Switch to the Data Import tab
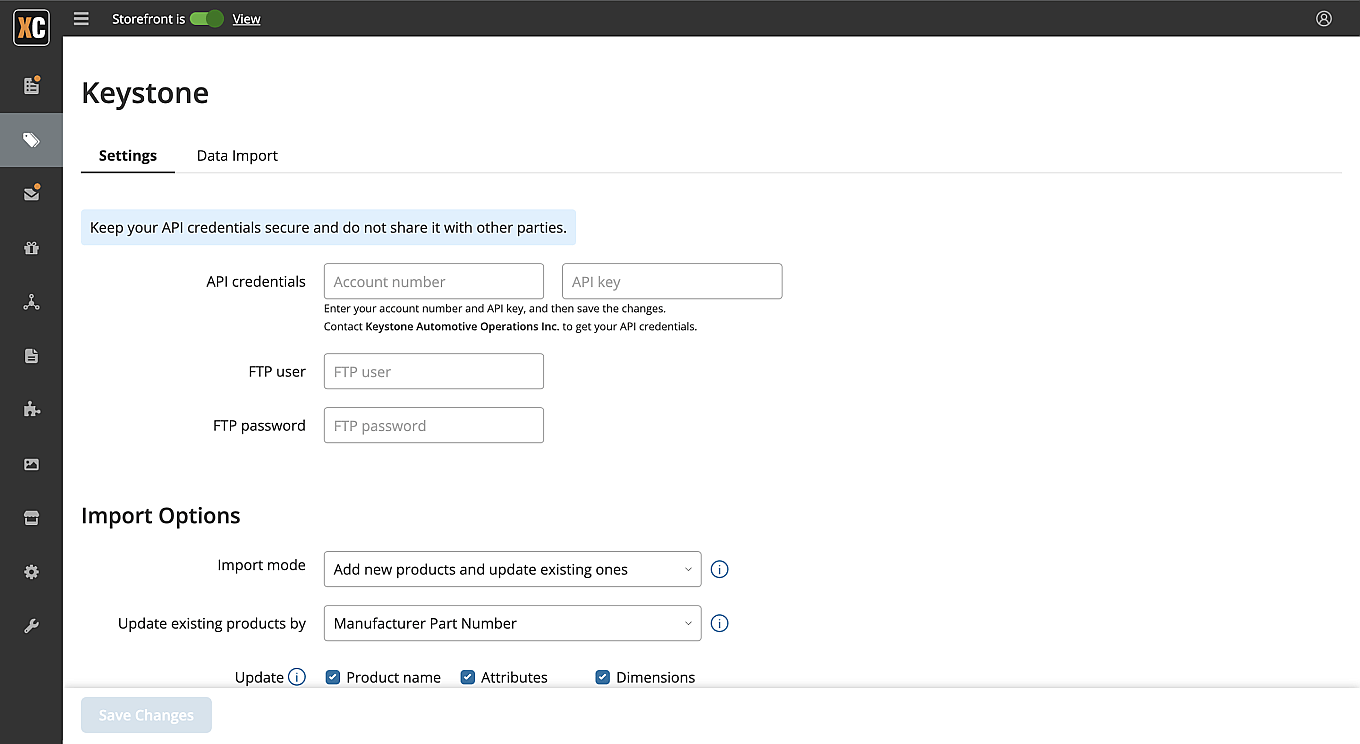The width and height of the screenshot is (1360, 744). [x=237, y=155]
